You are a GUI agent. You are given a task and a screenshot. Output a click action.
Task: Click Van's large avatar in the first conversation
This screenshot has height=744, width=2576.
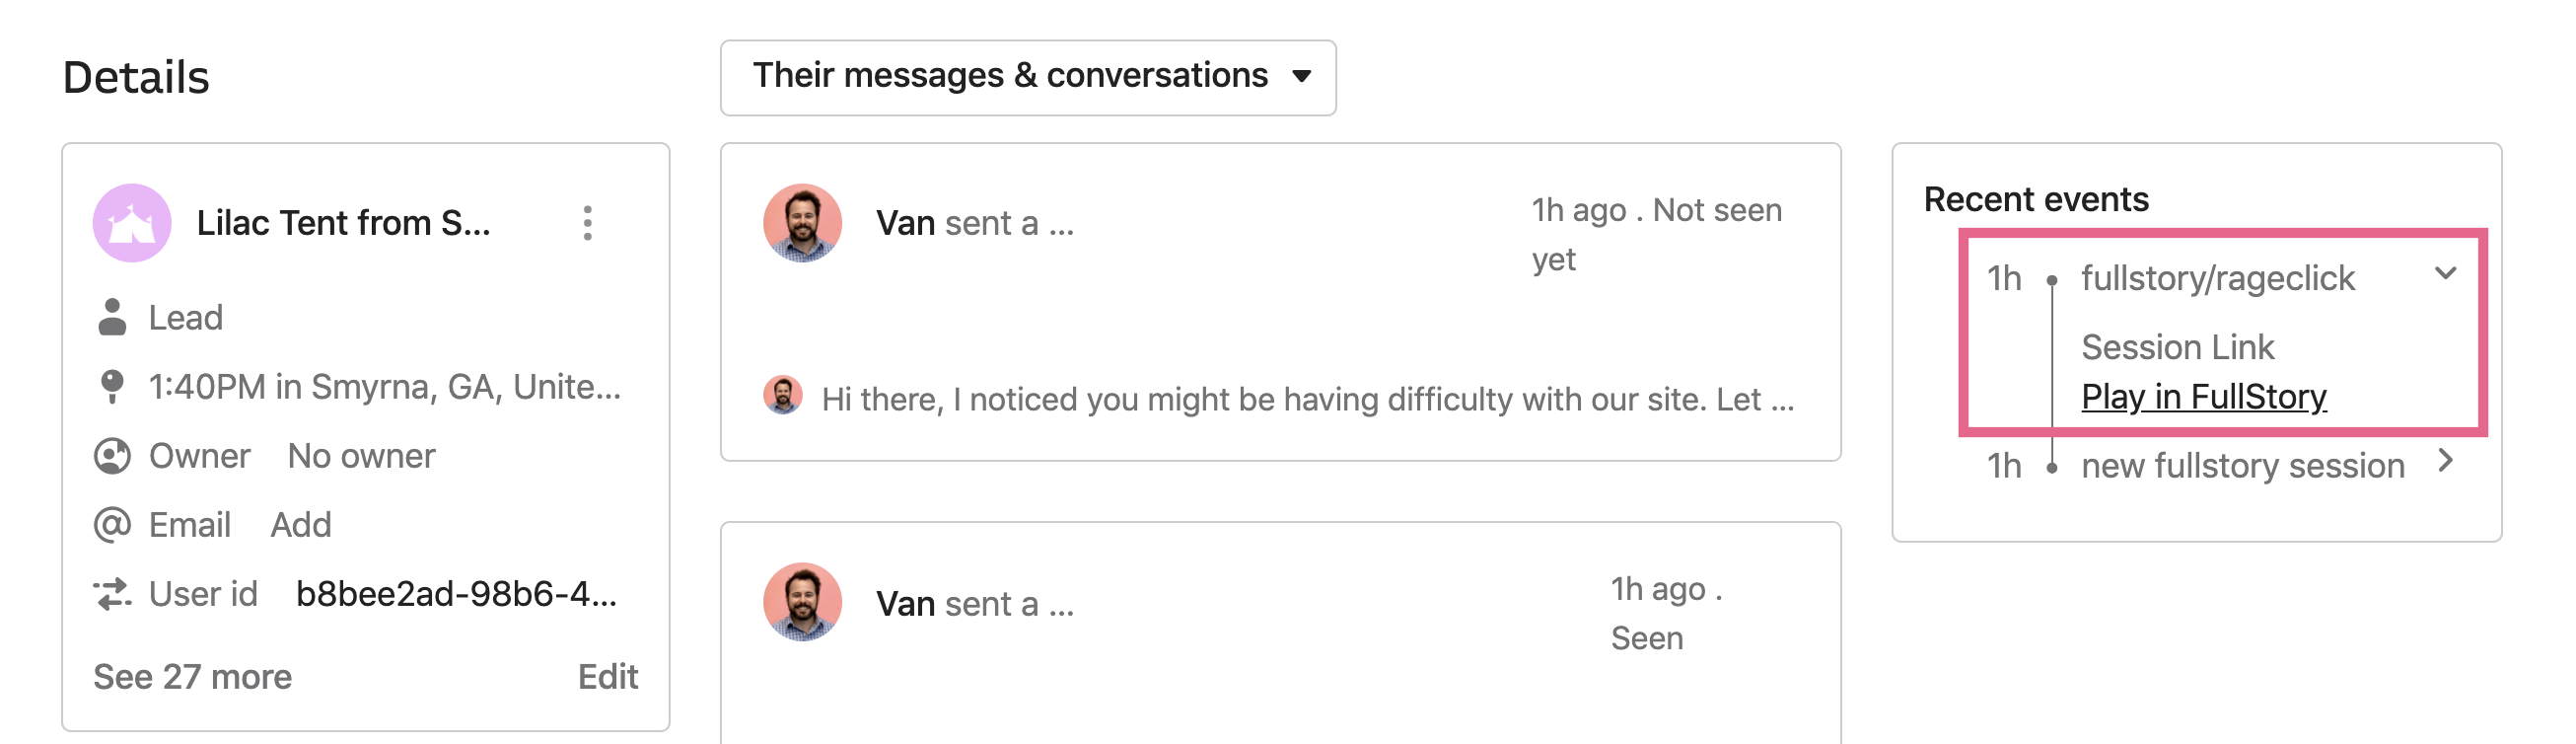click(802, 223)
